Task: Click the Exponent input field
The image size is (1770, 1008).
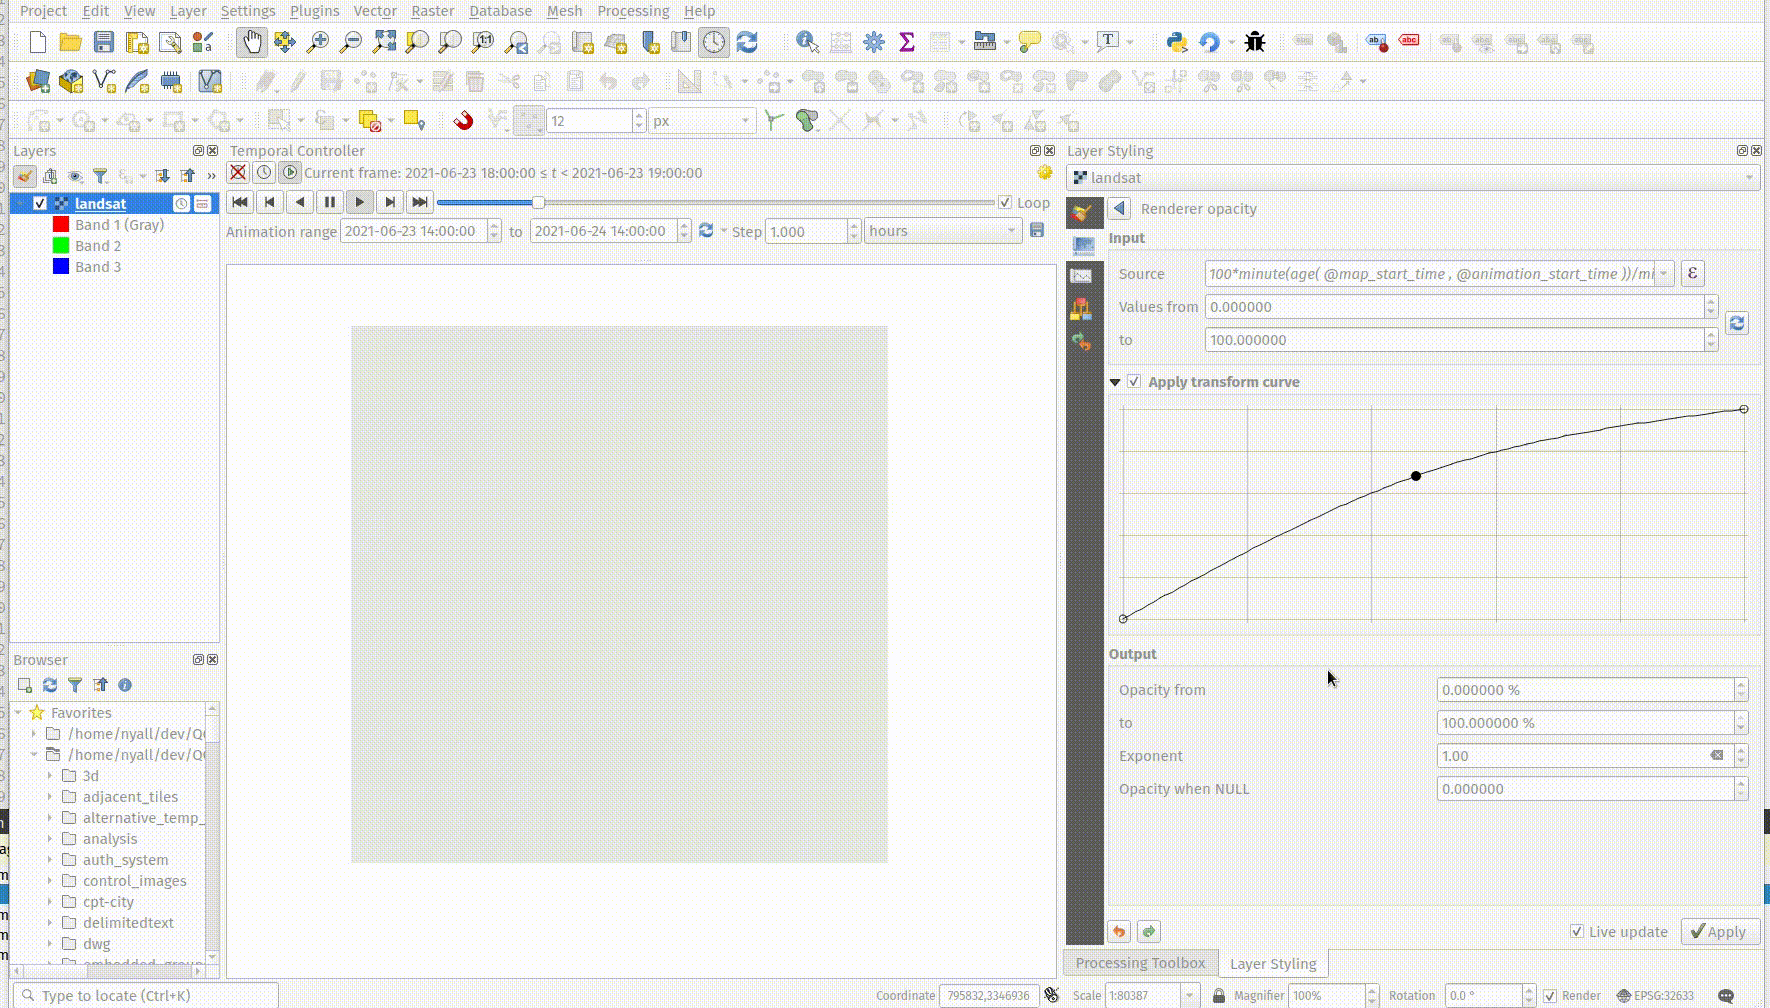Action: 1572,756
